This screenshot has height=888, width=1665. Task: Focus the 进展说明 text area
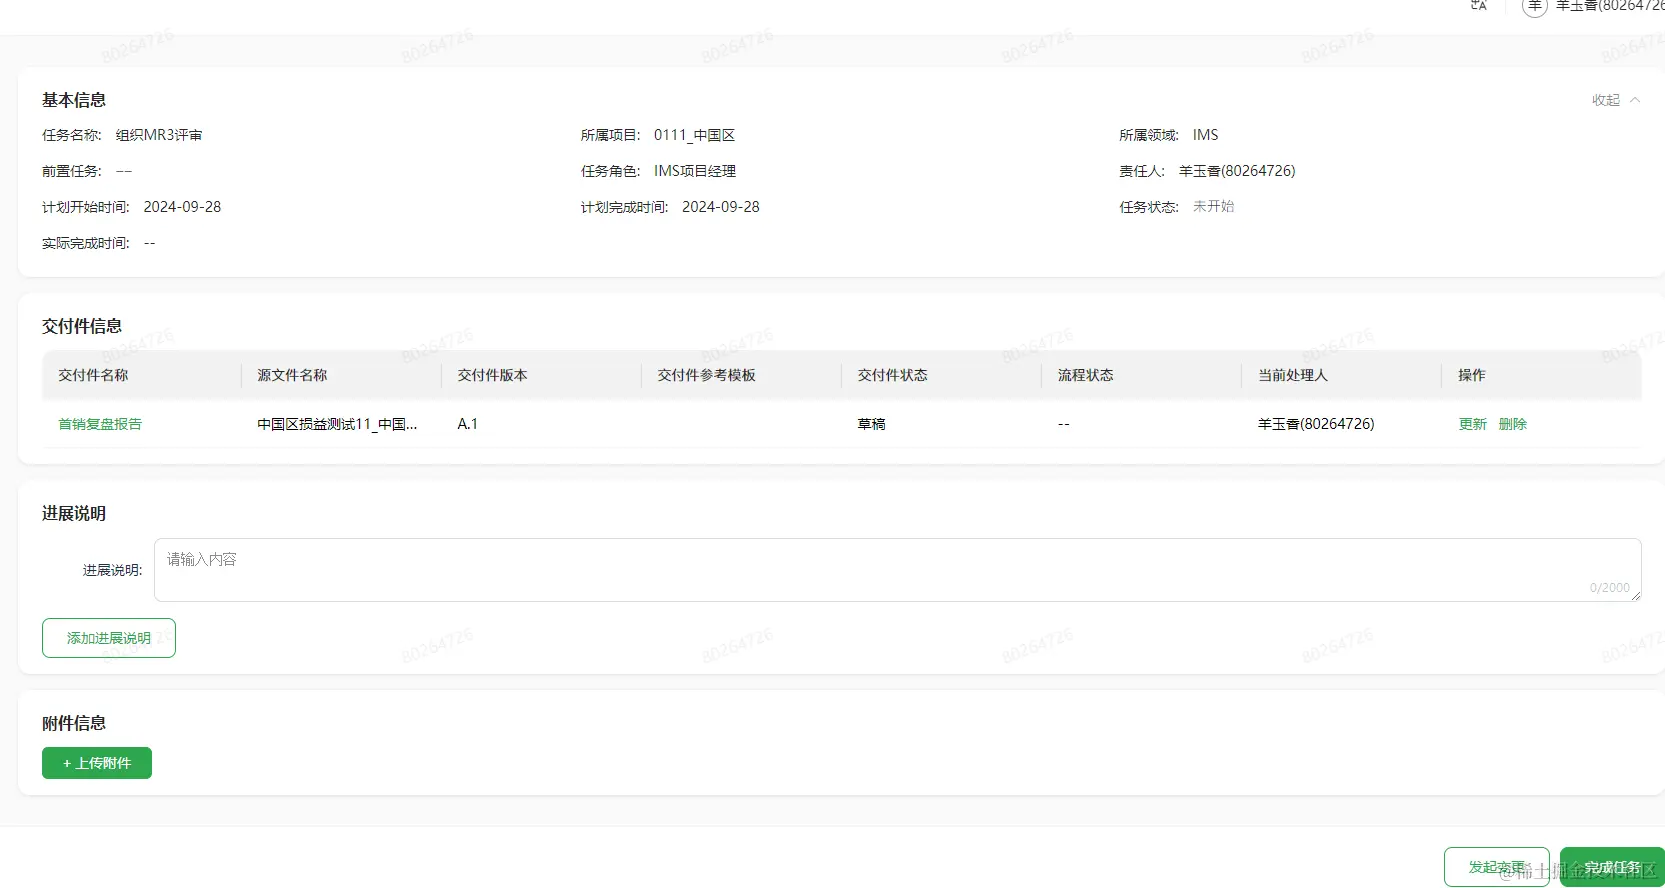coord(897,570)
